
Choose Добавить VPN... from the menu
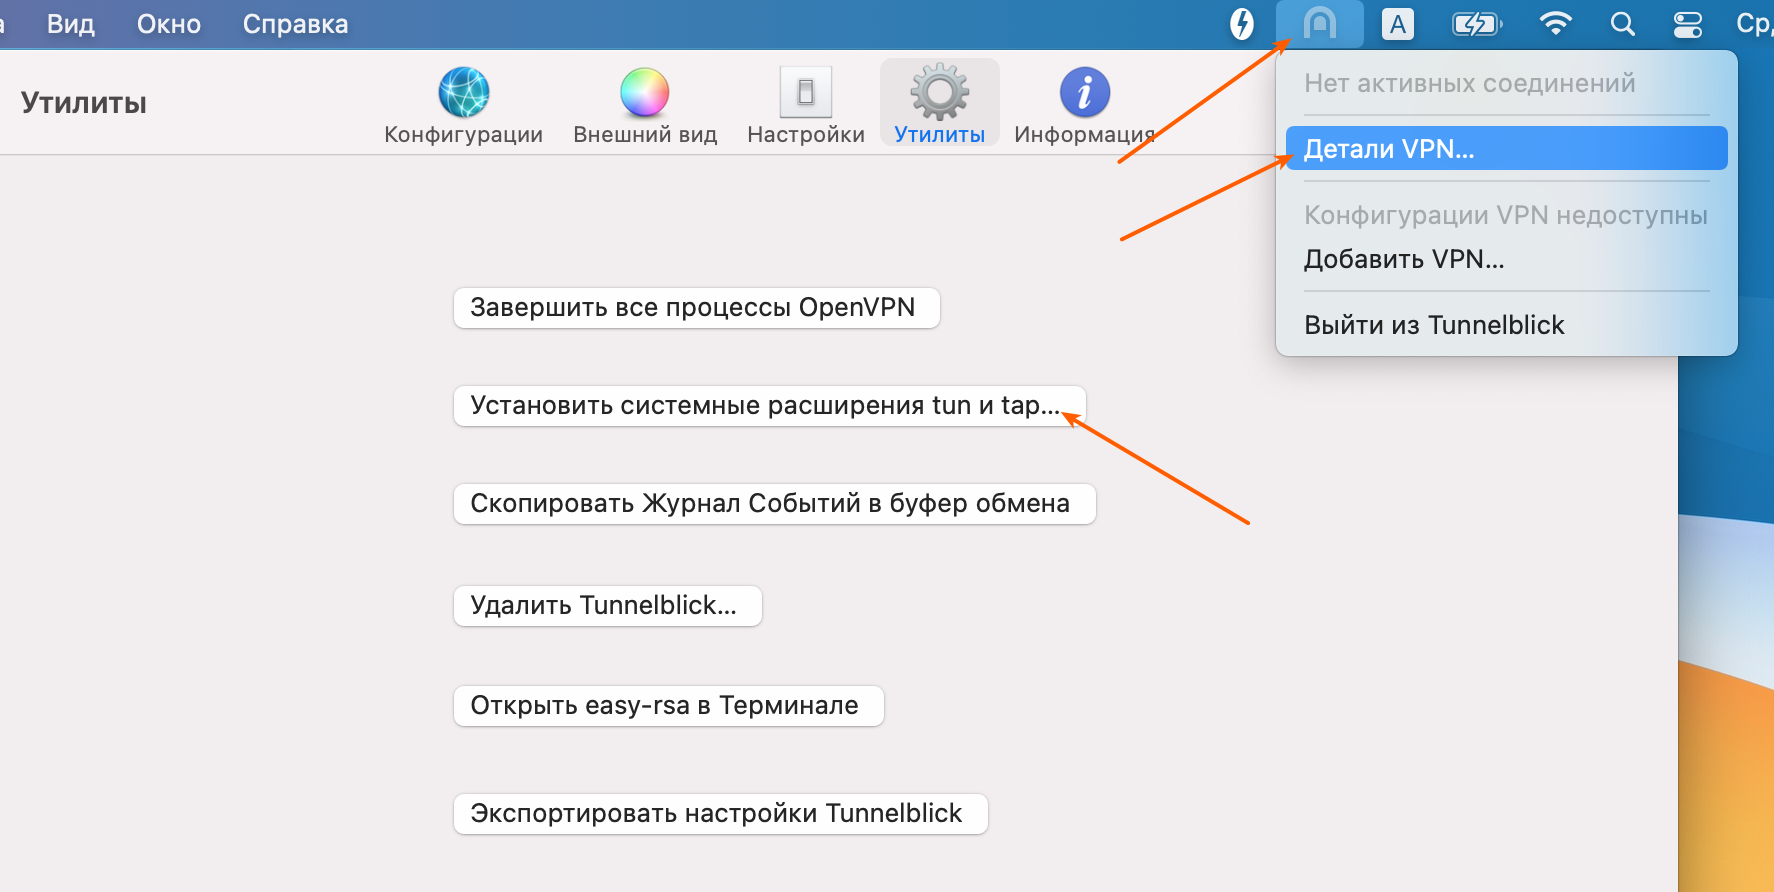1404,259
